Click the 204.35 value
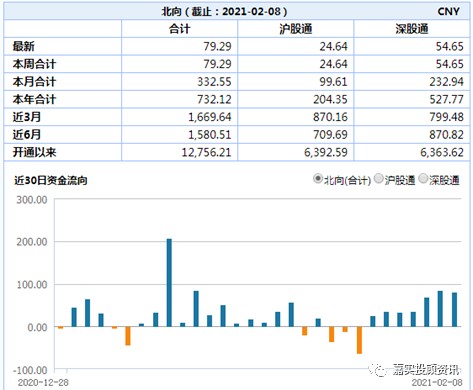The width and height of the screenshot is (473, 390). click(x=330, y=99)
